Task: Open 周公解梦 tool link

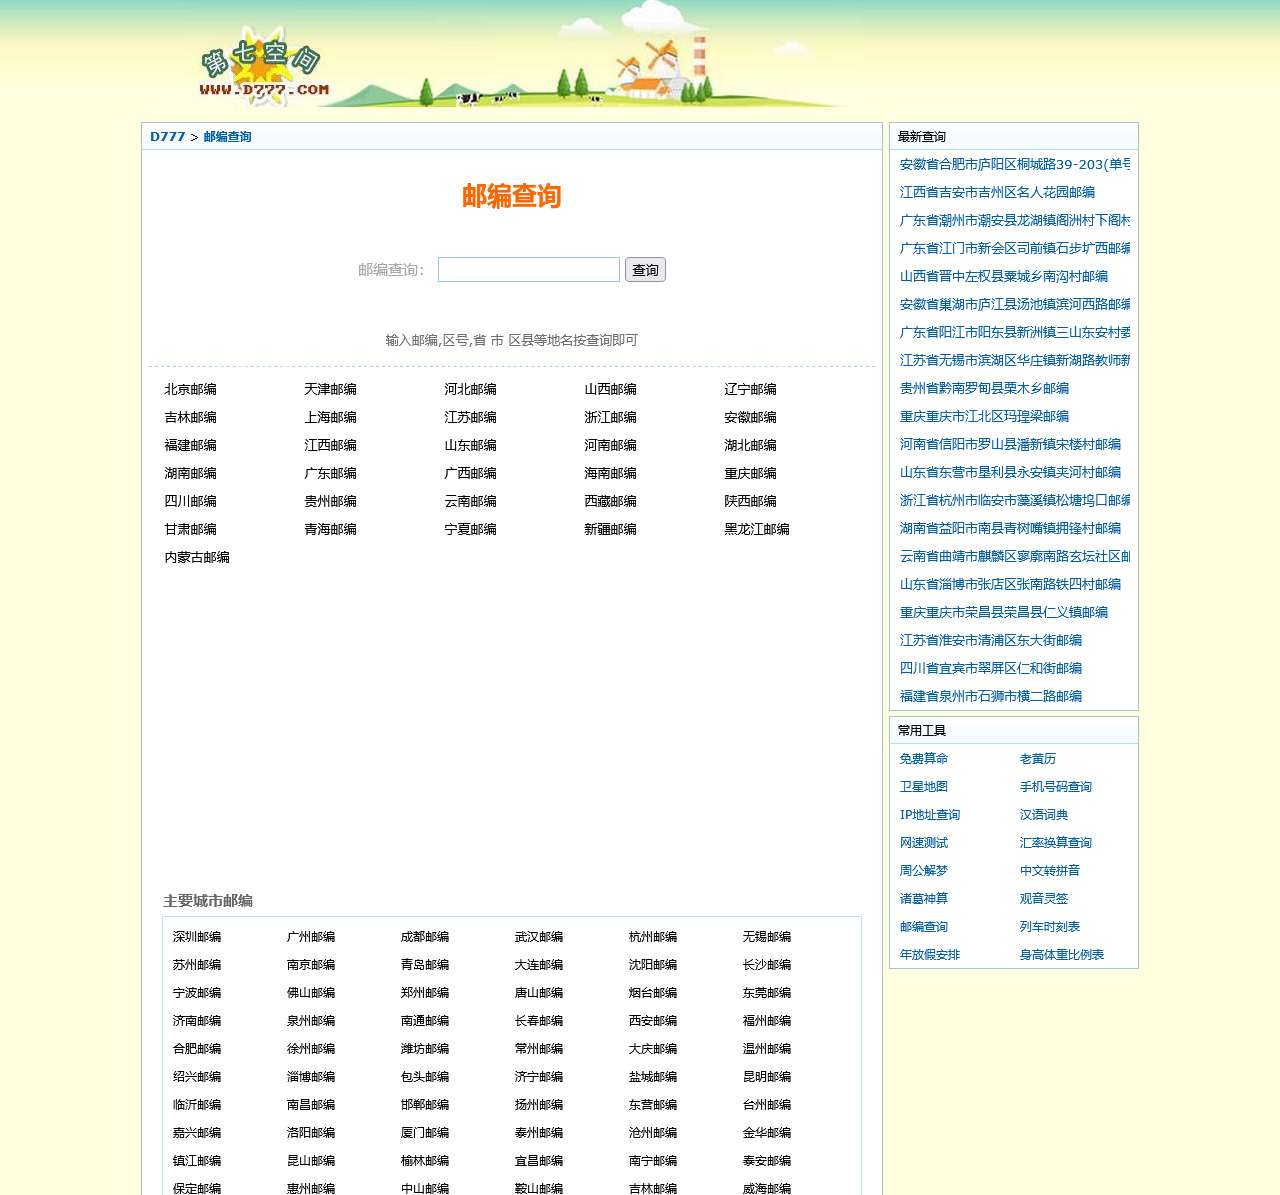Action: click(x=923, y=870)
